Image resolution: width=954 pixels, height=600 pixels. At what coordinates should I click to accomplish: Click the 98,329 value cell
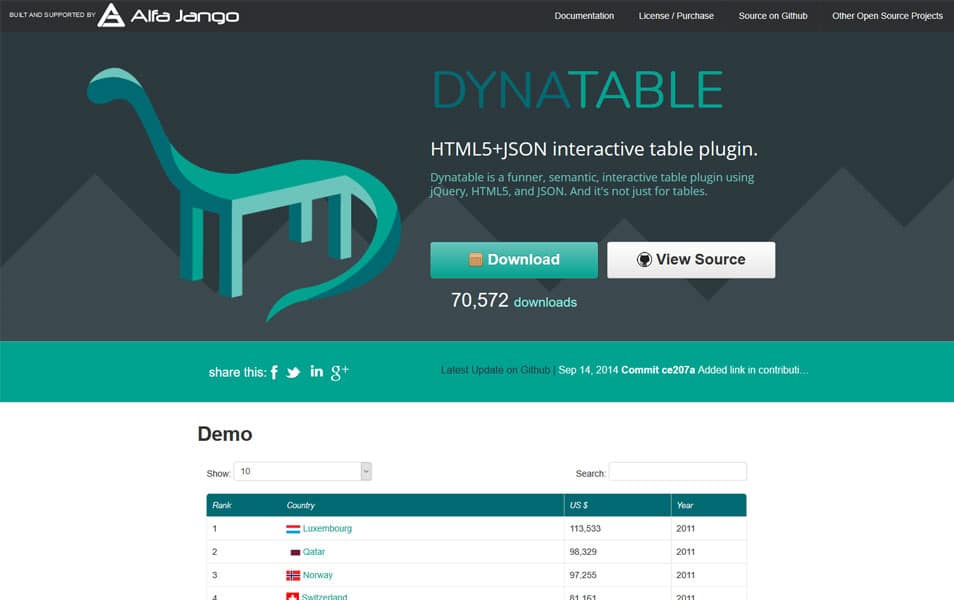[583, 551]
